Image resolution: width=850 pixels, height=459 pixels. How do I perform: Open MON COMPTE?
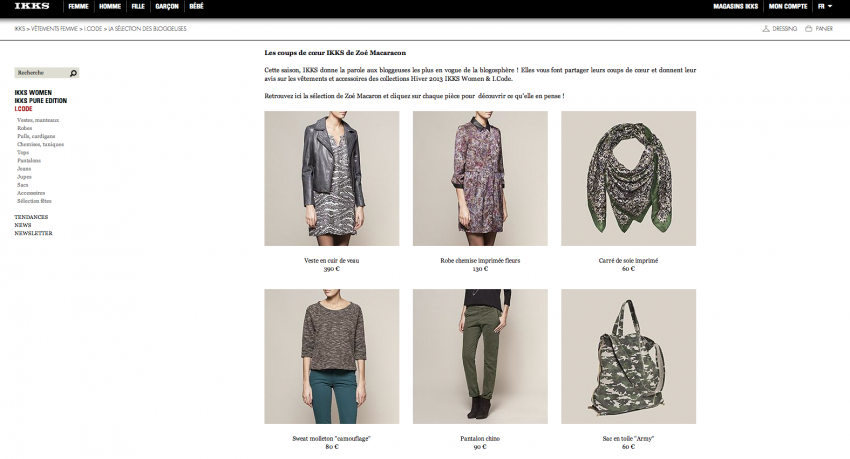788,7
